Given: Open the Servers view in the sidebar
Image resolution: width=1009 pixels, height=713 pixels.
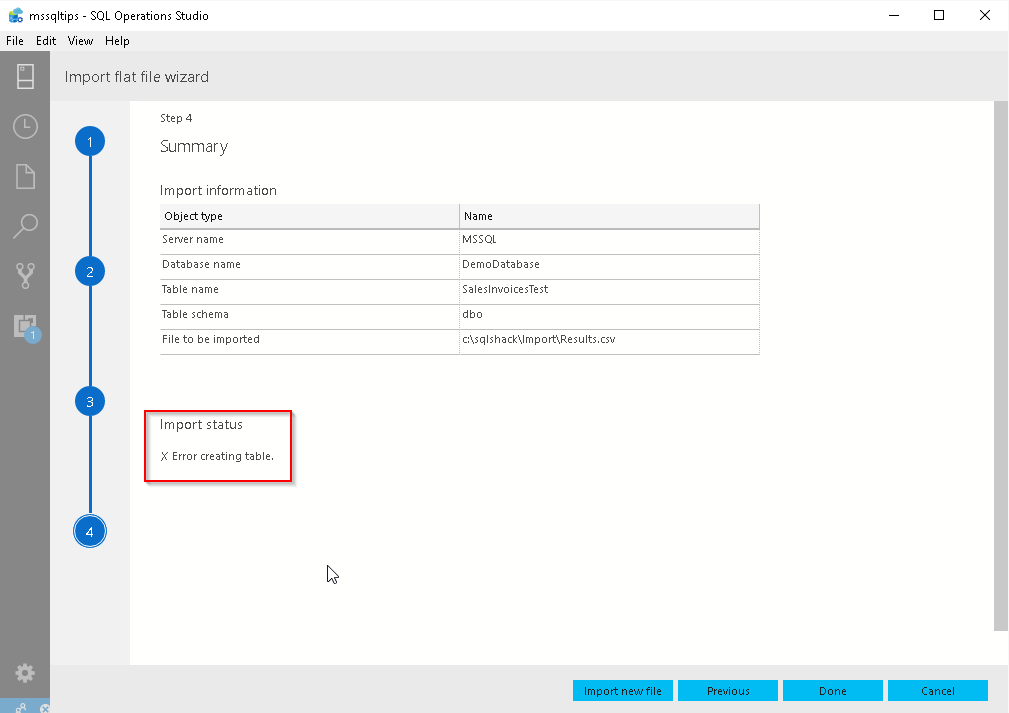Looking at the screenshot, I should [x=25, y=77].
